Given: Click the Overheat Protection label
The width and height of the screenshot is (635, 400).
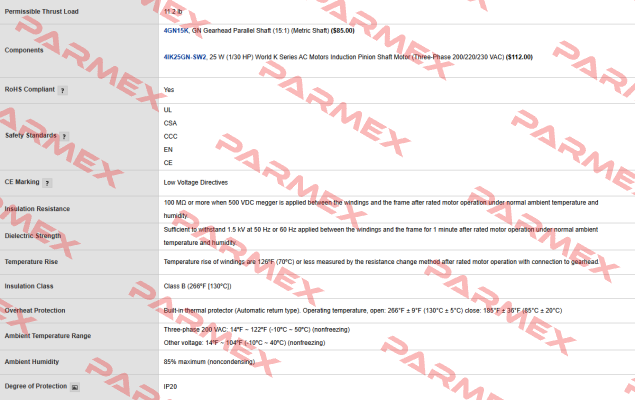Looking at the screenshot, I should pyautogui.click(x=35, y=311).
